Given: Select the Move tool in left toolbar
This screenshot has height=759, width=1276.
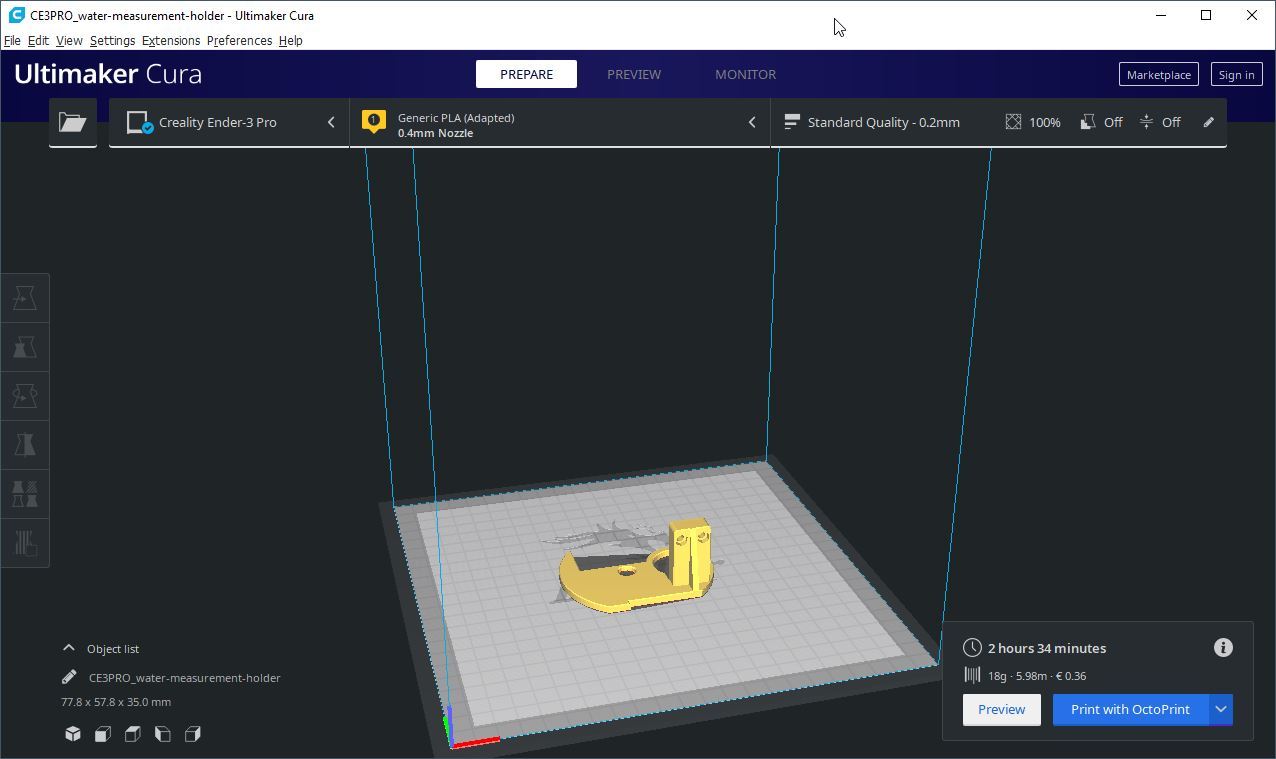Looking at the screenshot, I should coord(25,298).
